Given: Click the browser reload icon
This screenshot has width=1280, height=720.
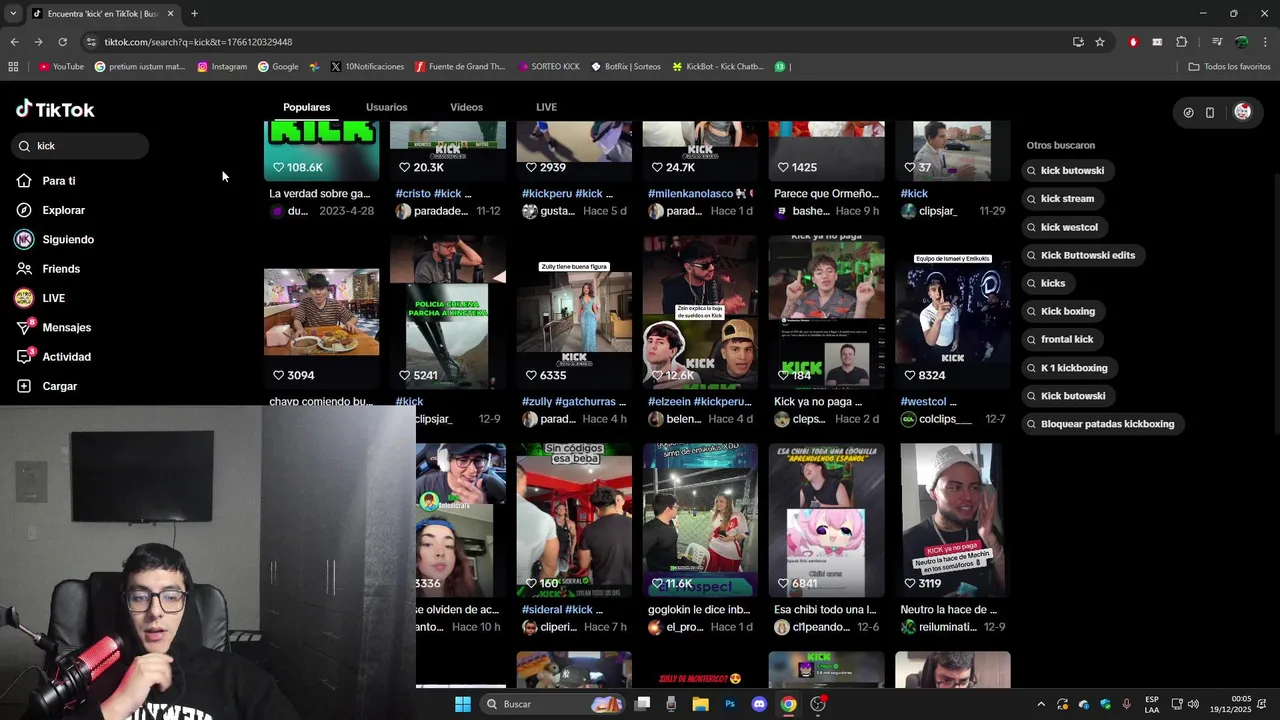Looking at the screenshot, I should click(62, 42).
